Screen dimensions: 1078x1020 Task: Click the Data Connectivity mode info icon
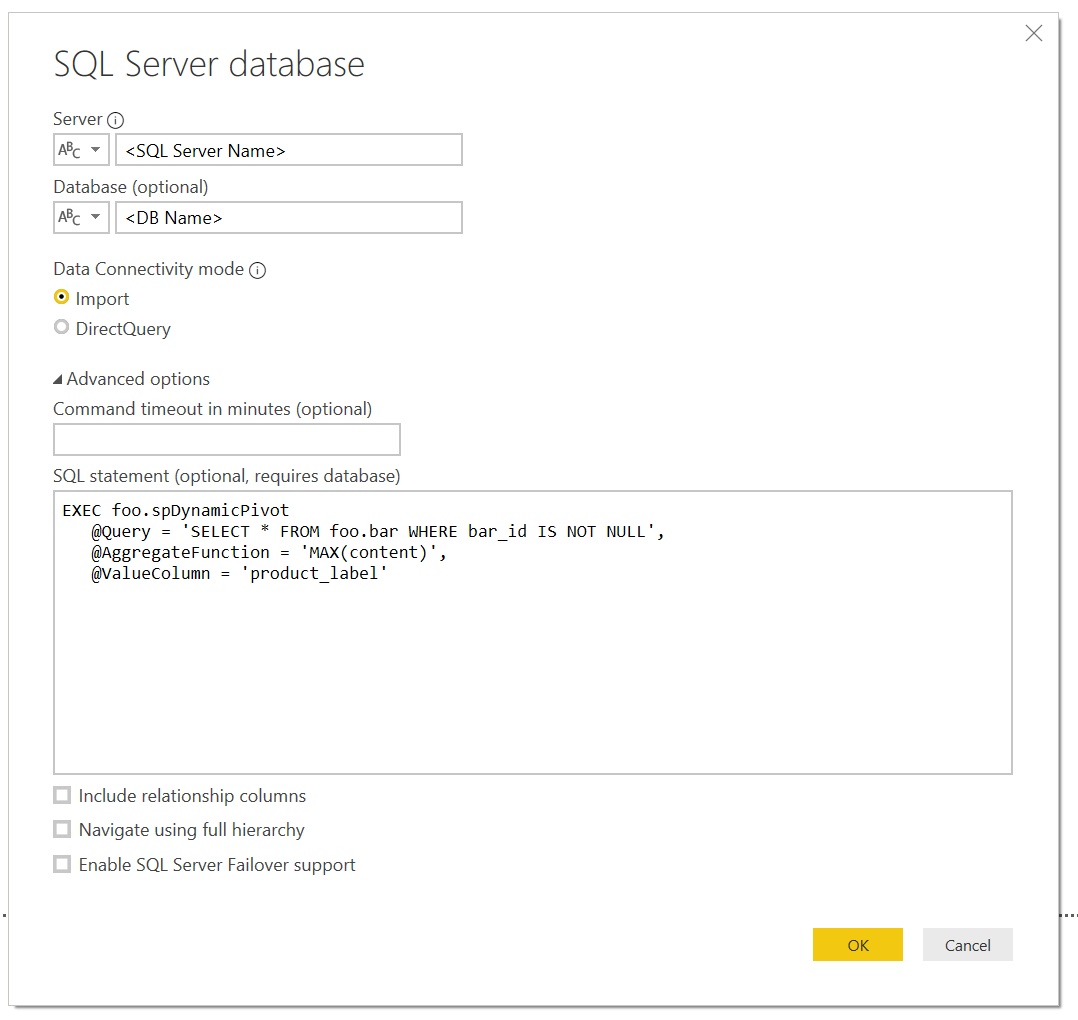(257, 269)
